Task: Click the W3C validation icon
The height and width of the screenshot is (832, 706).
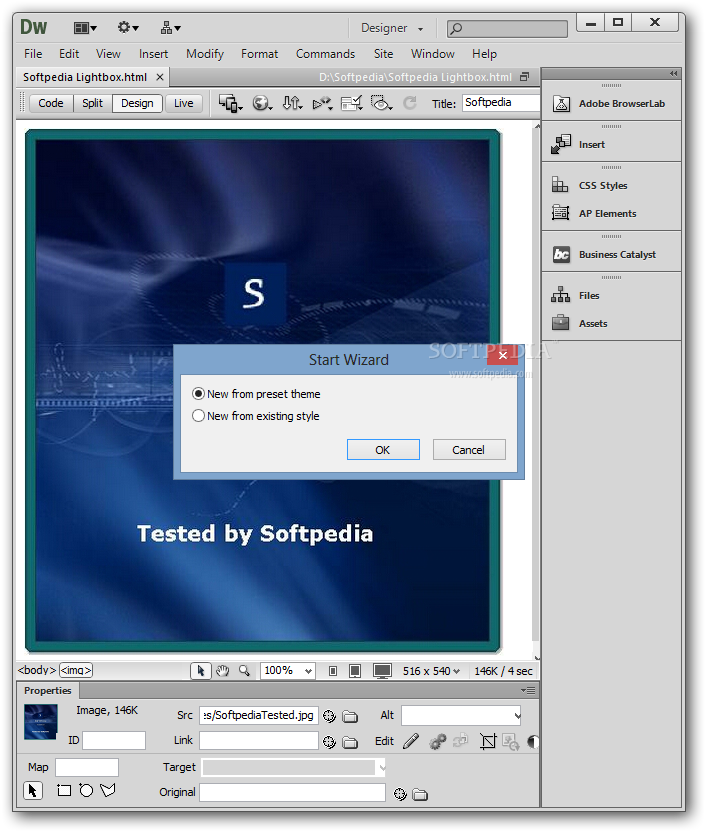Action: (x=323, y=103)
